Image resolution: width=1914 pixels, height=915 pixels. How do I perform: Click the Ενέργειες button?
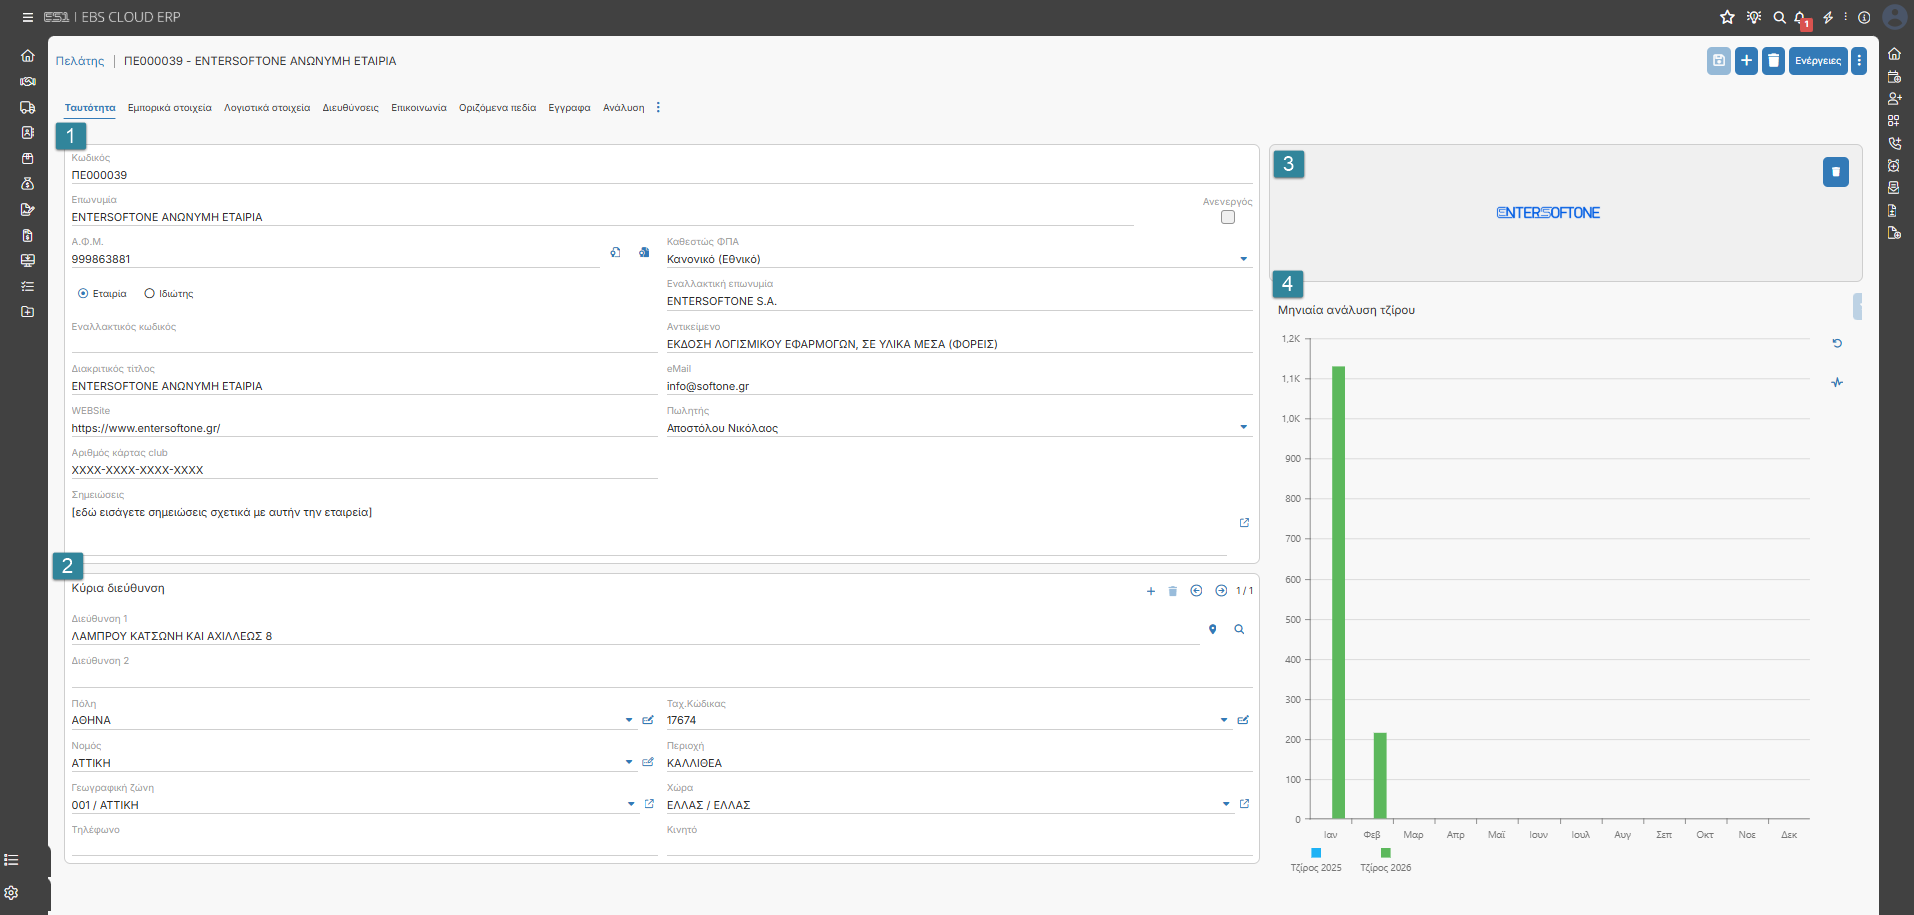pyautogui.click(x=1818, y=61)
